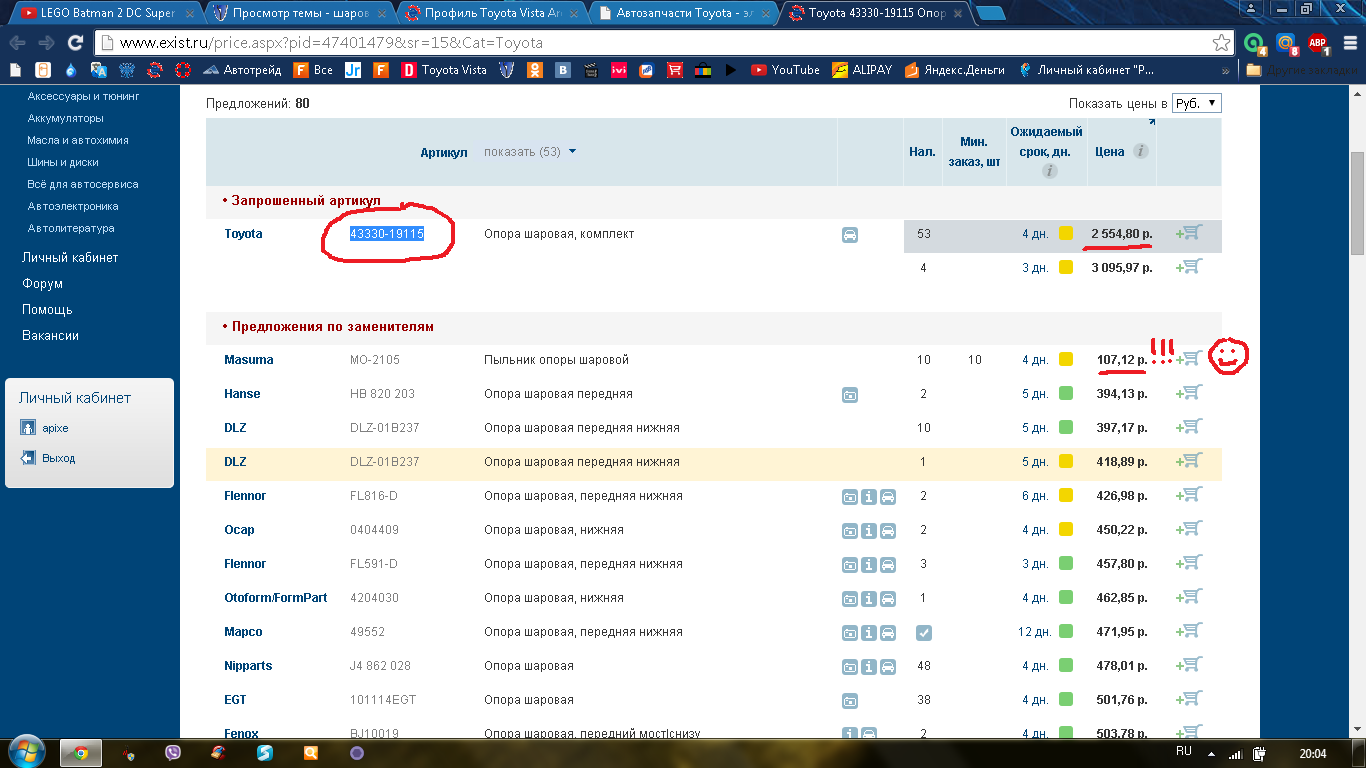Click the yellow delivery indicator in Masuma row
The width and height of the screenshot is (1366, 768).
pos(1066,360)
